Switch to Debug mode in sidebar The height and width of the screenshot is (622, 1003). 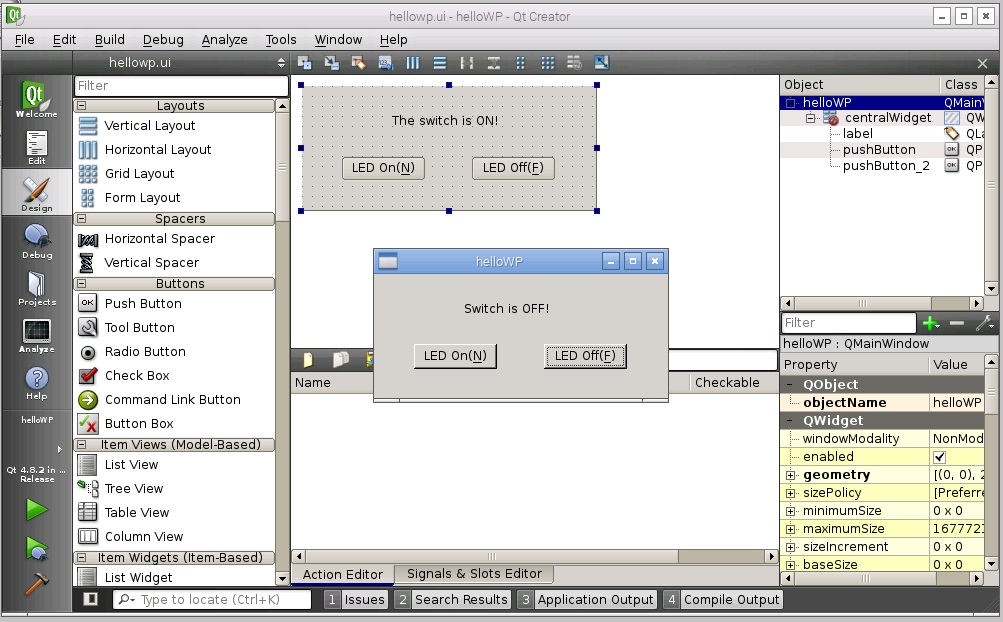click(37, 241)
